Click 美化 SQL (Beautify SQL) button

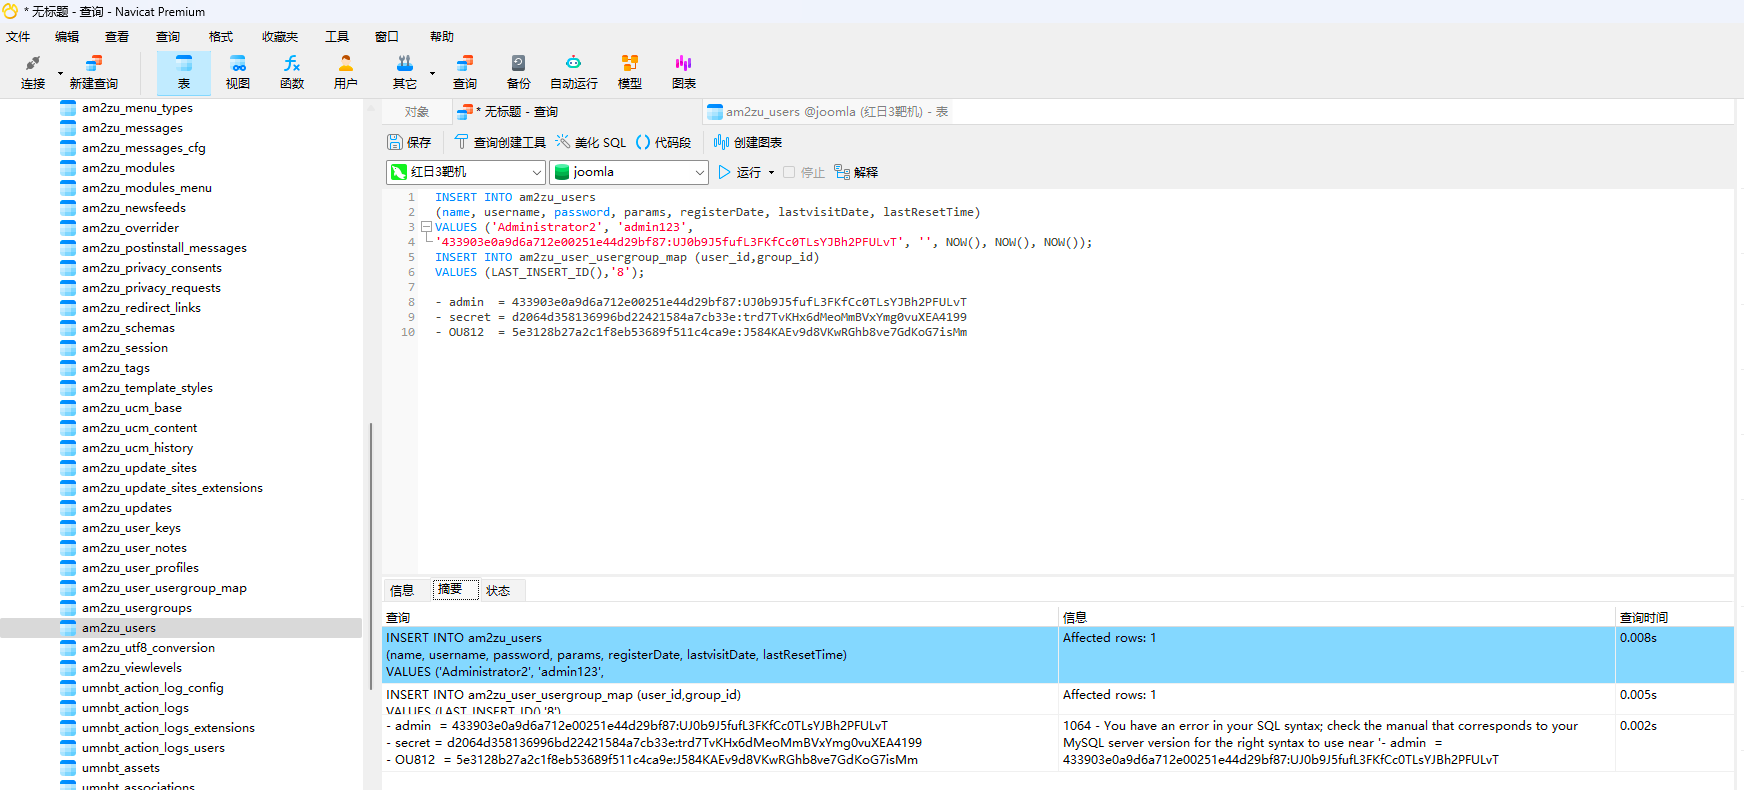(x=591, y=142)
